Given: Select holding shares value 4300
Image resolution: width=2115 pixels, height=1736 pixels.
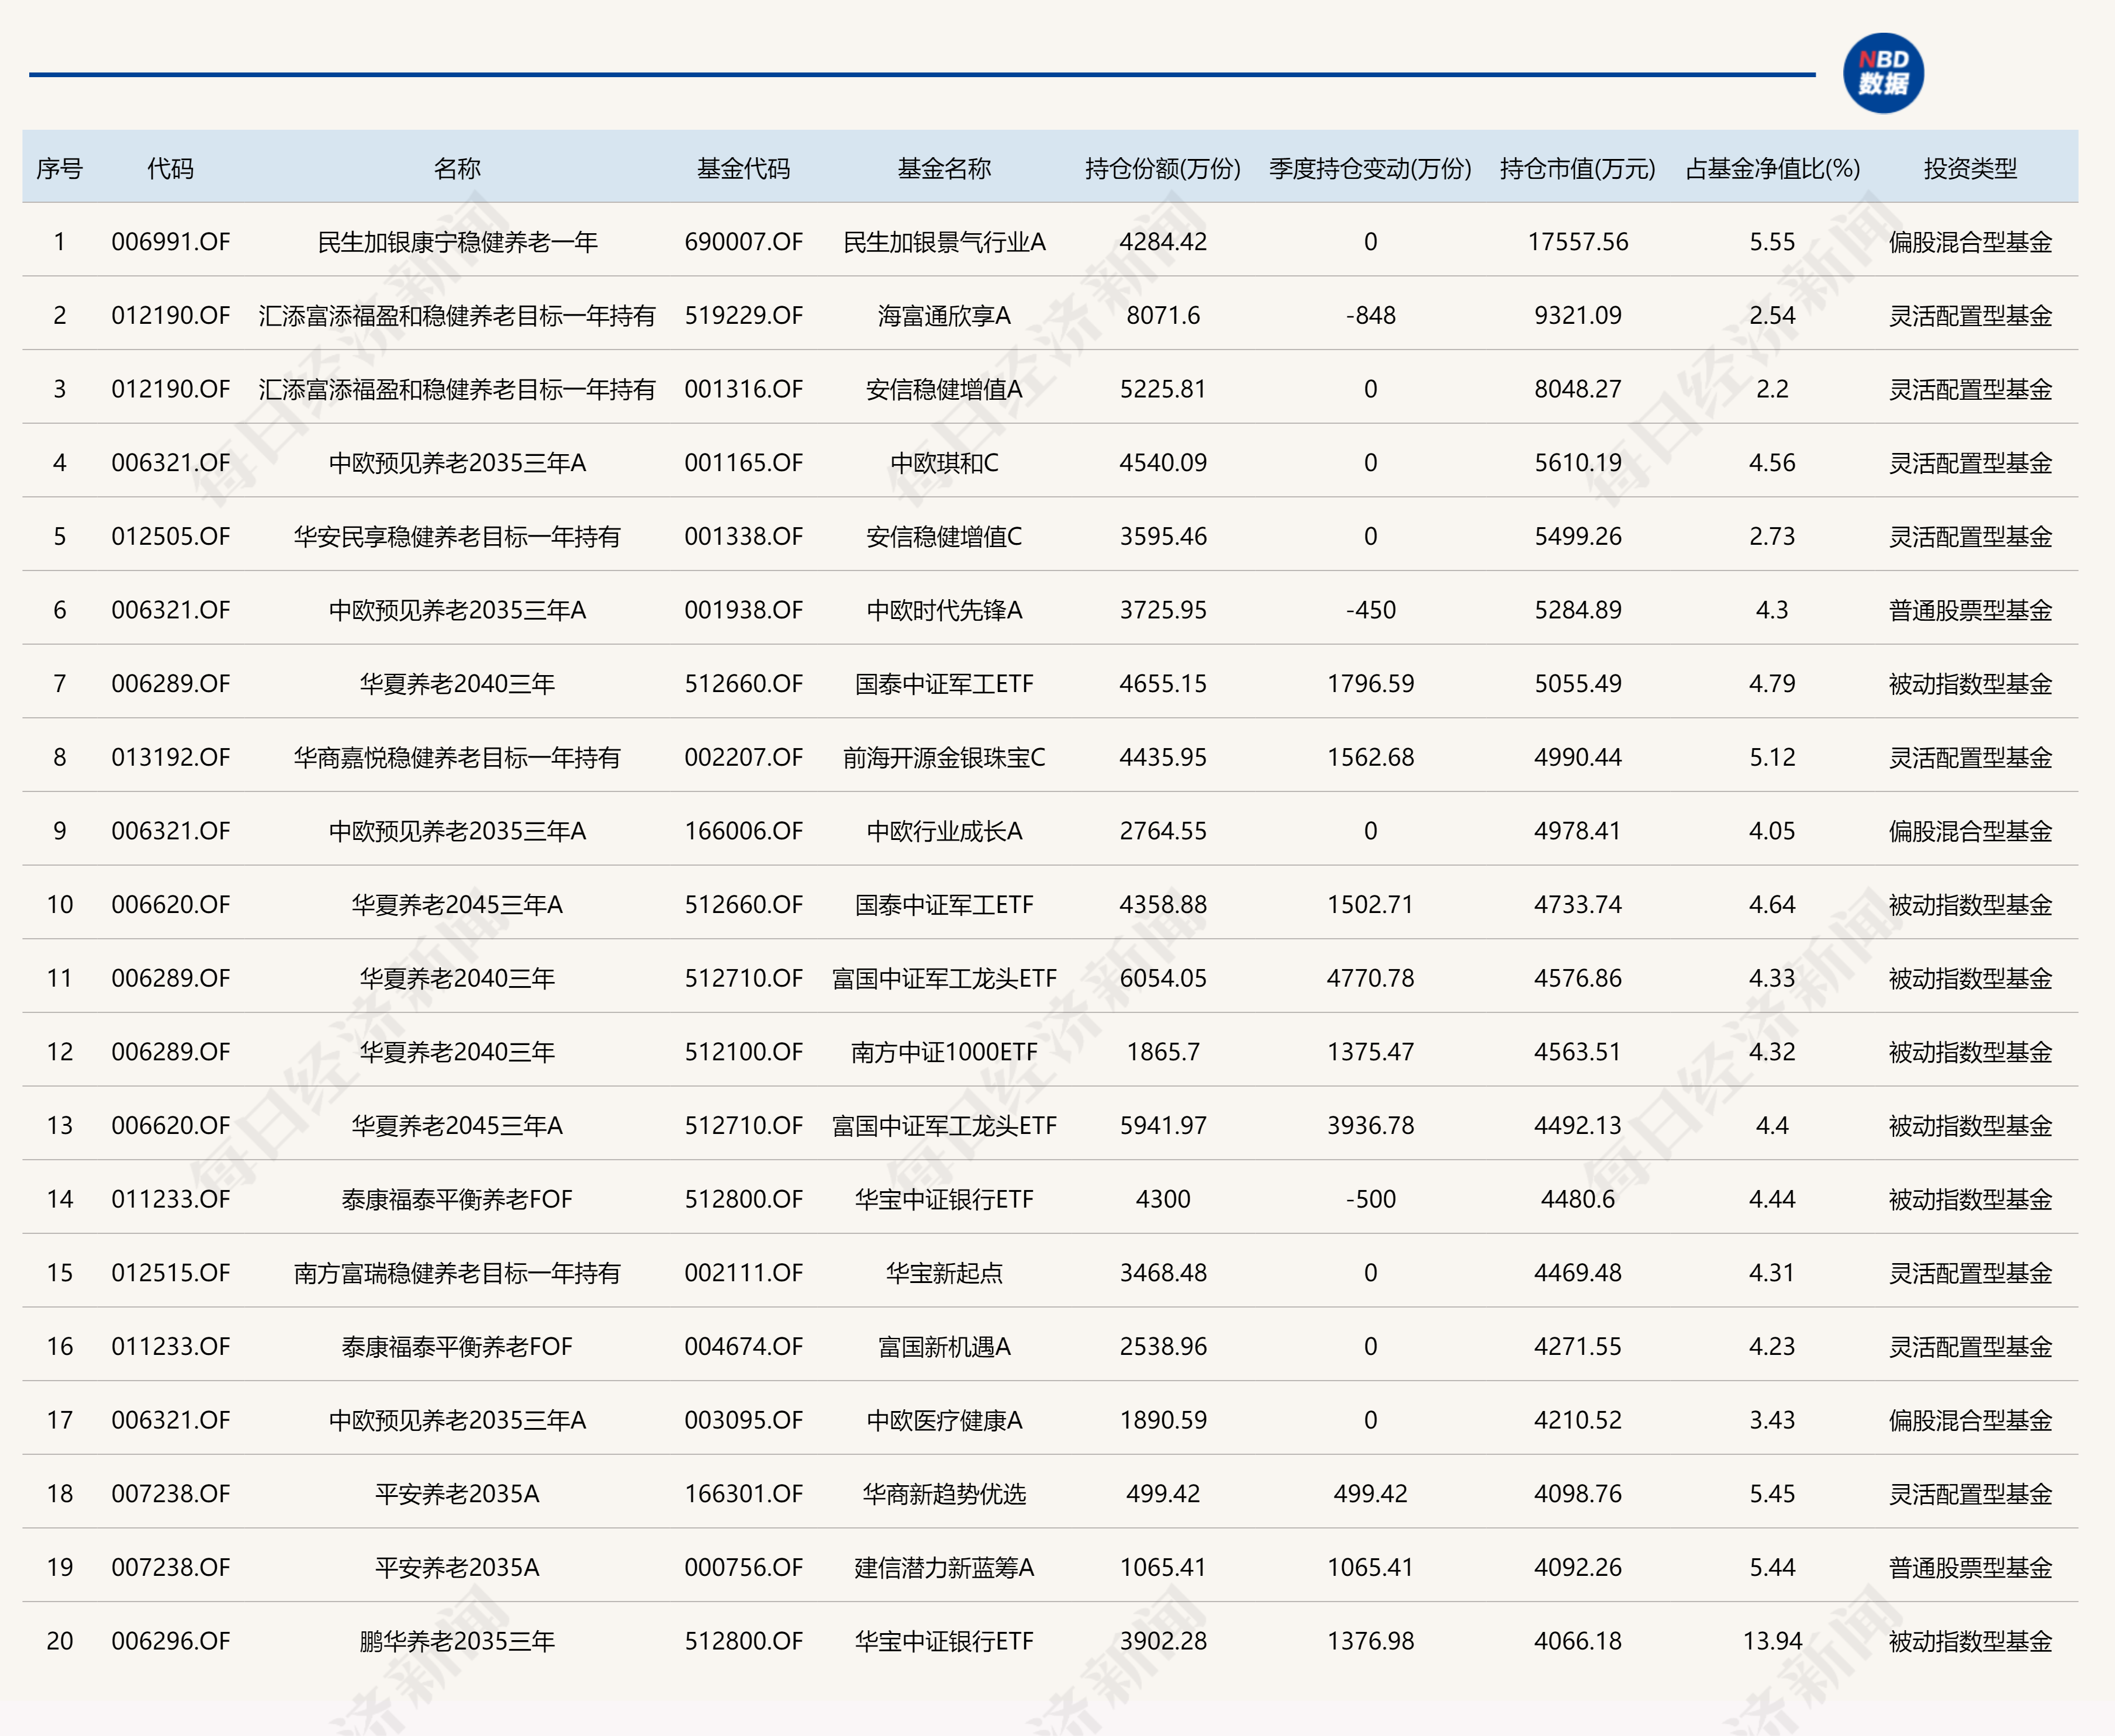Looking at the screenshot, I should [1163, 1199].
